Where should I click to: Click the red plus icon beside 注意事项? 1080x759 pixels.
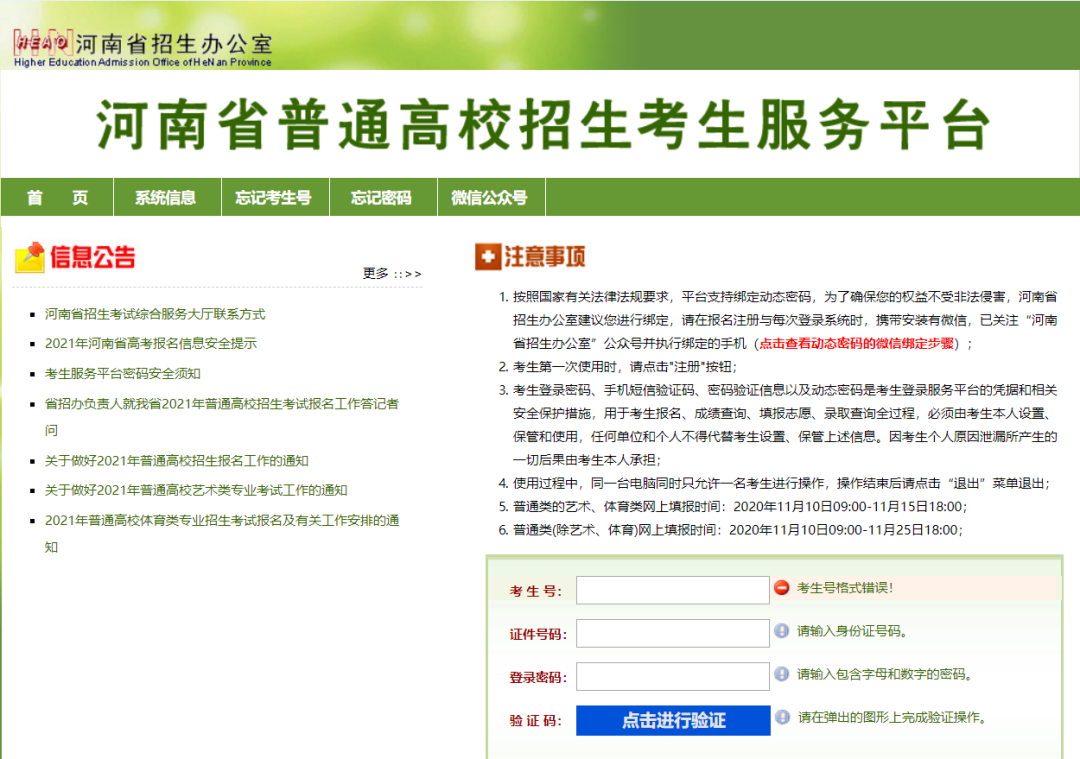(487, 257)
